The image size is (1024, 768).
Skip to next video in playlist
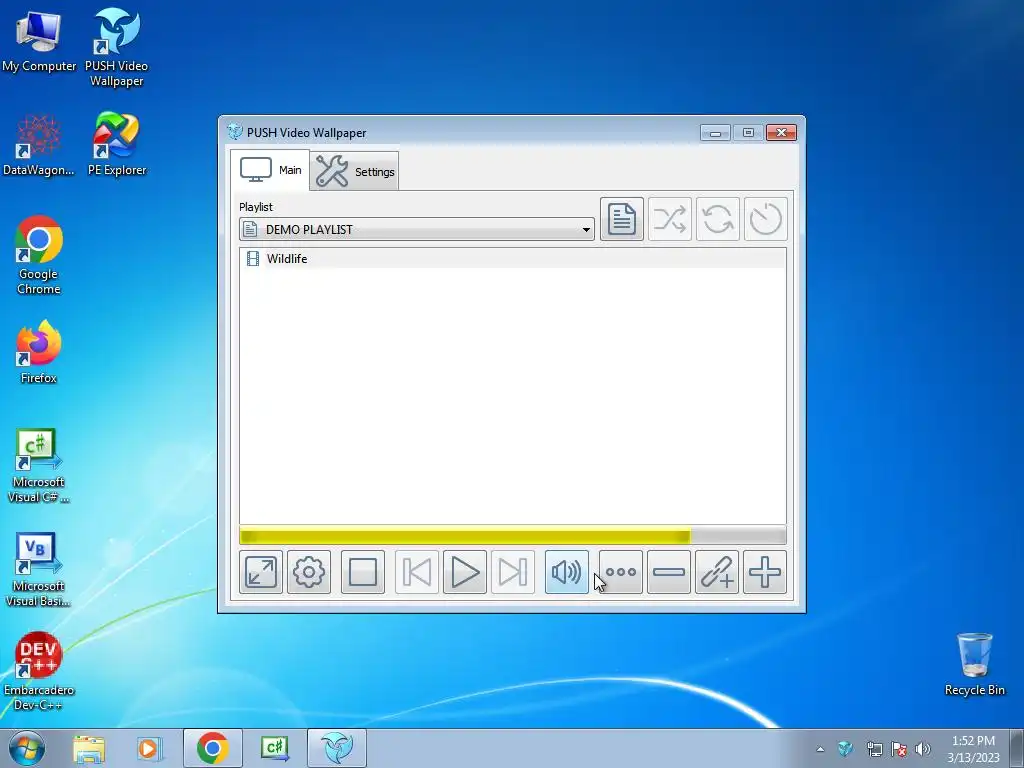513,572
